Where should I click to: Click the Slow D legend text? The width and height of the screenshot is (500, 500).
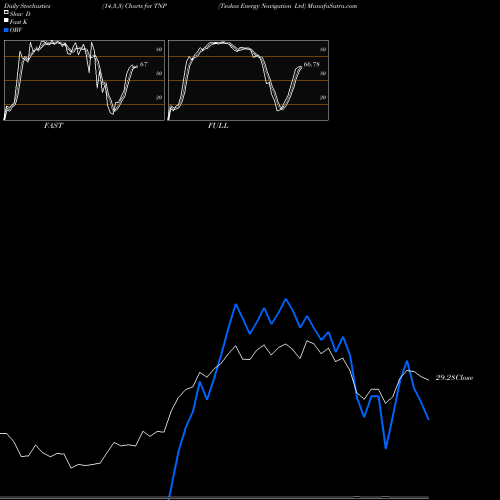20,14
